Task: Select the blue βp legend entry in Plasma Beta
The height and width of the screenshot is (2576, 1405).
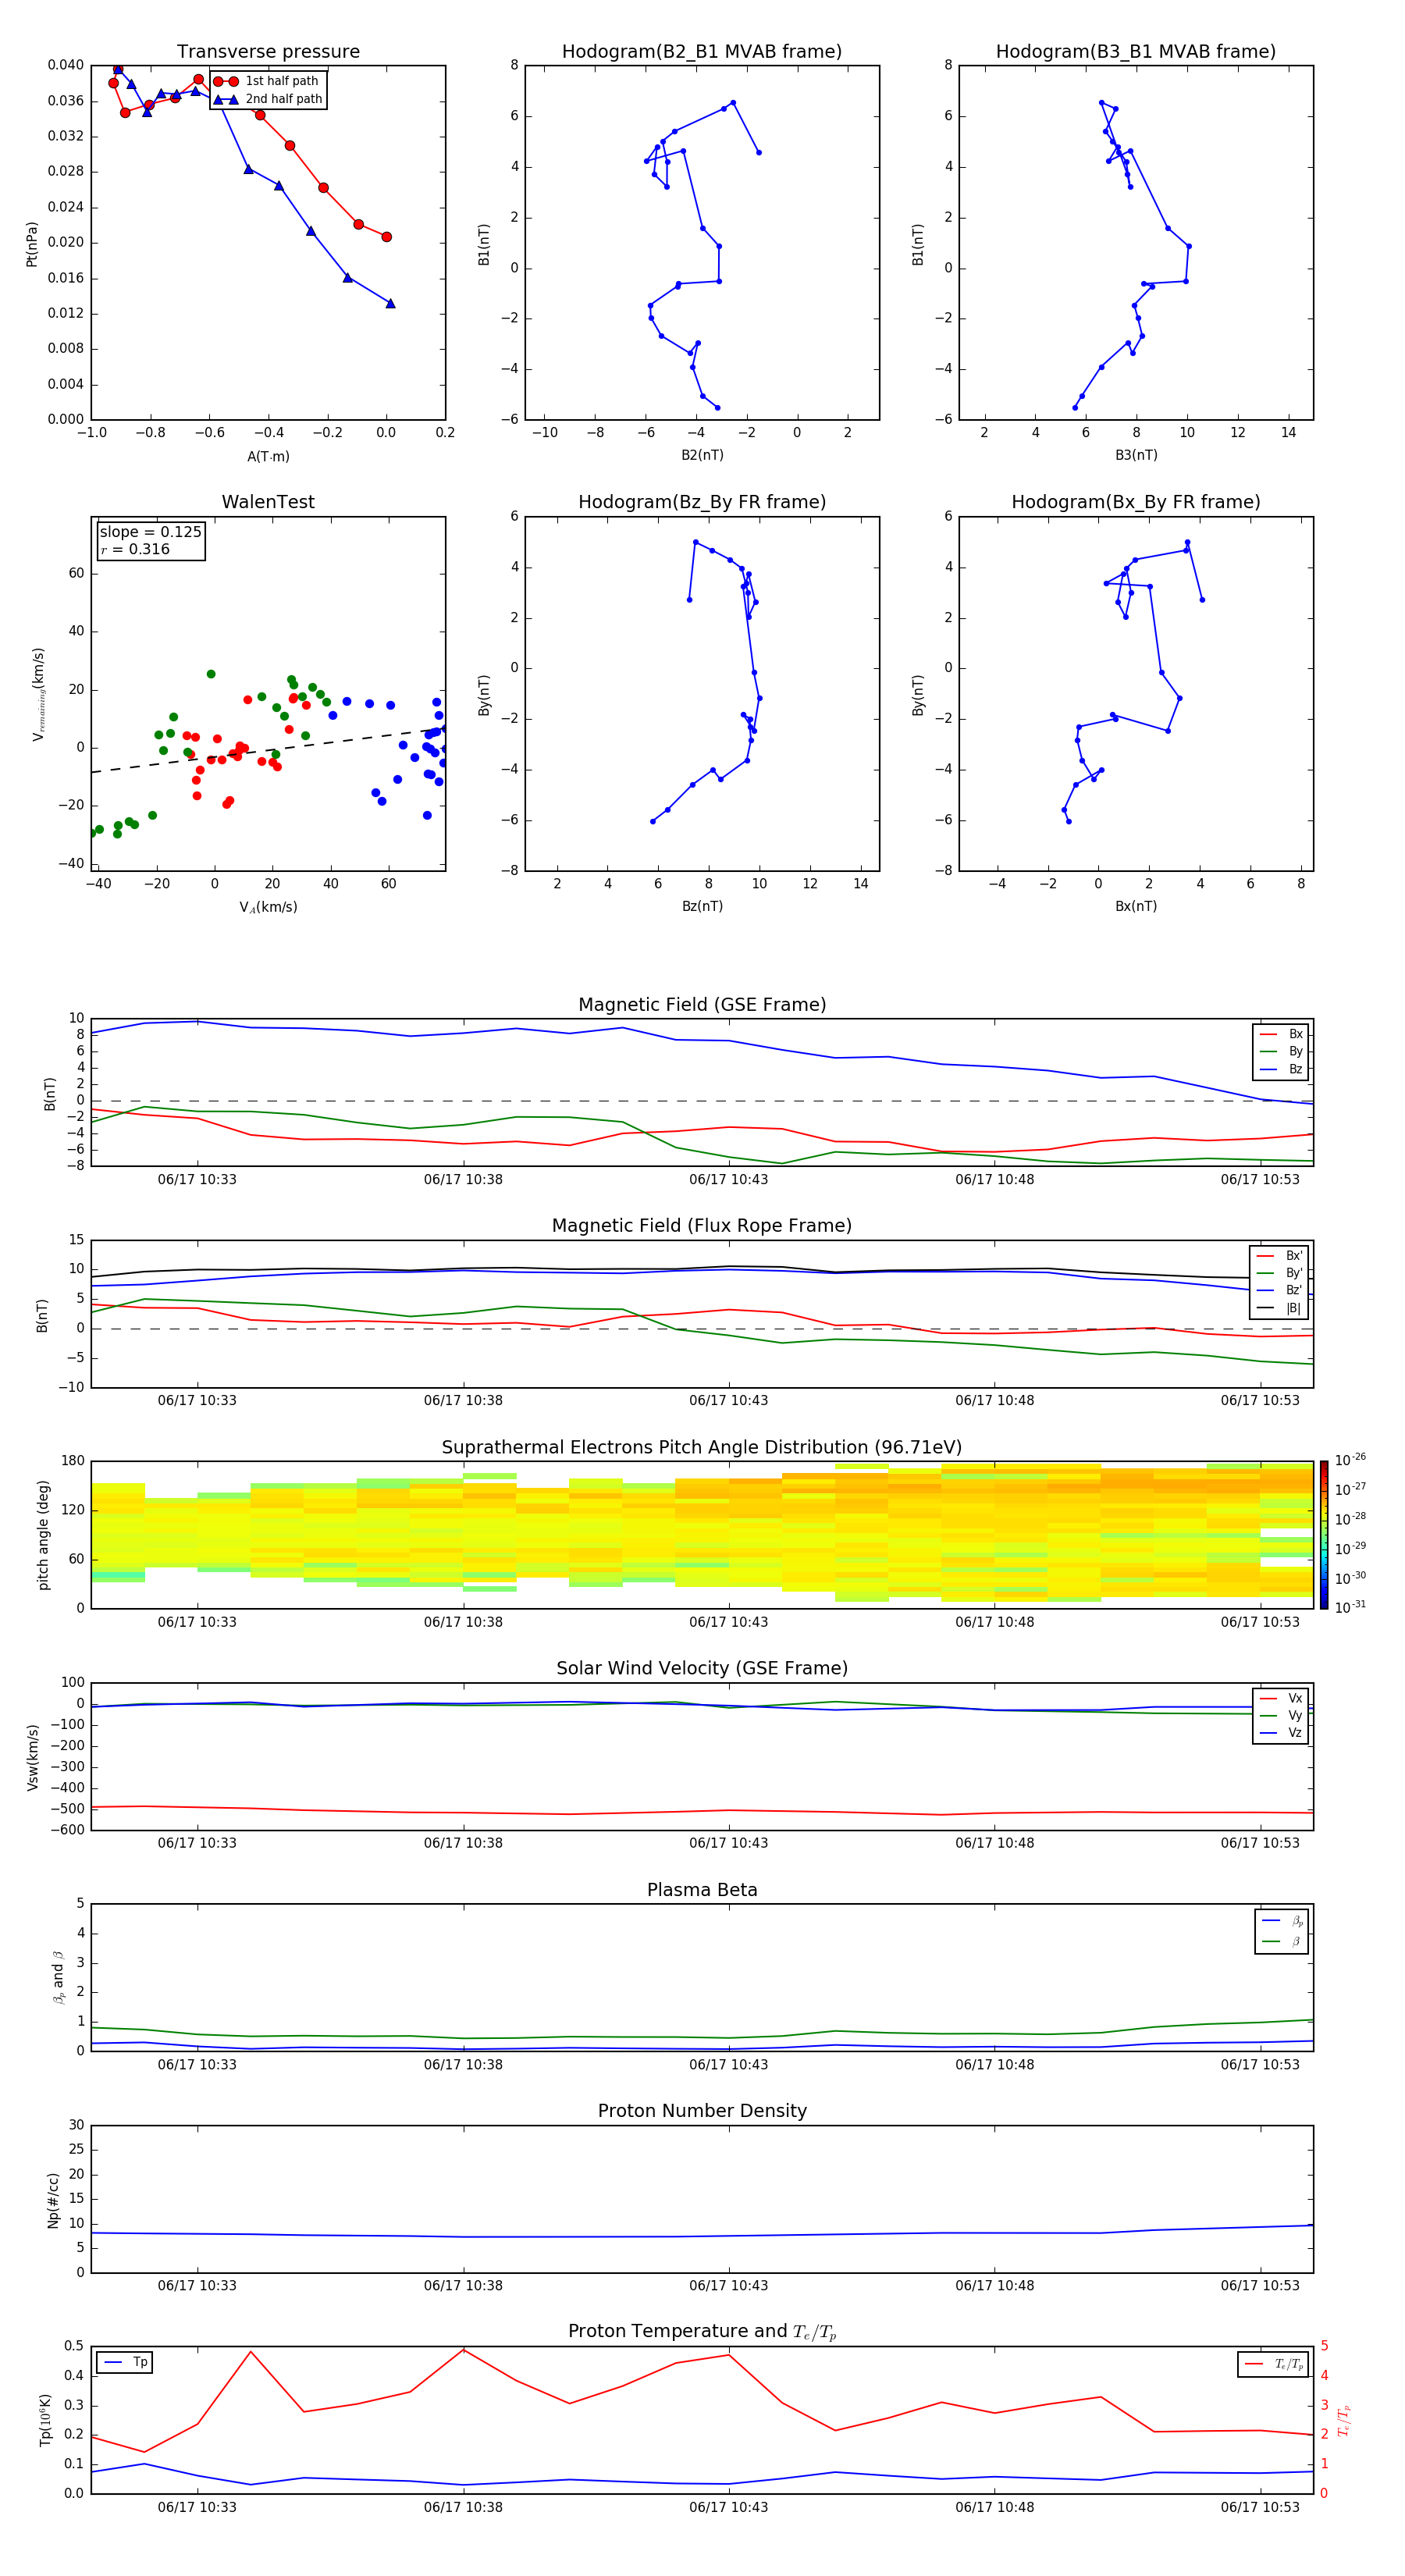Action: coord(1283,1921)
